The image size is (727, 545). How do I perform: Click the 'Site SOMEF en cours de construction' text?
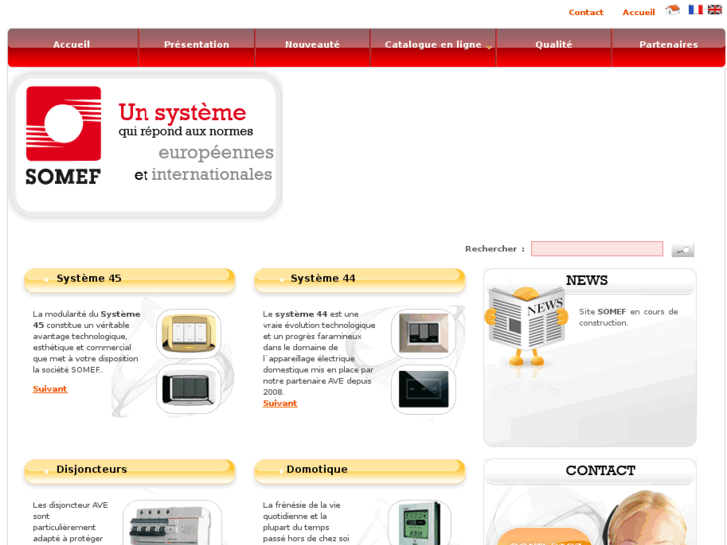click(628, 317)
